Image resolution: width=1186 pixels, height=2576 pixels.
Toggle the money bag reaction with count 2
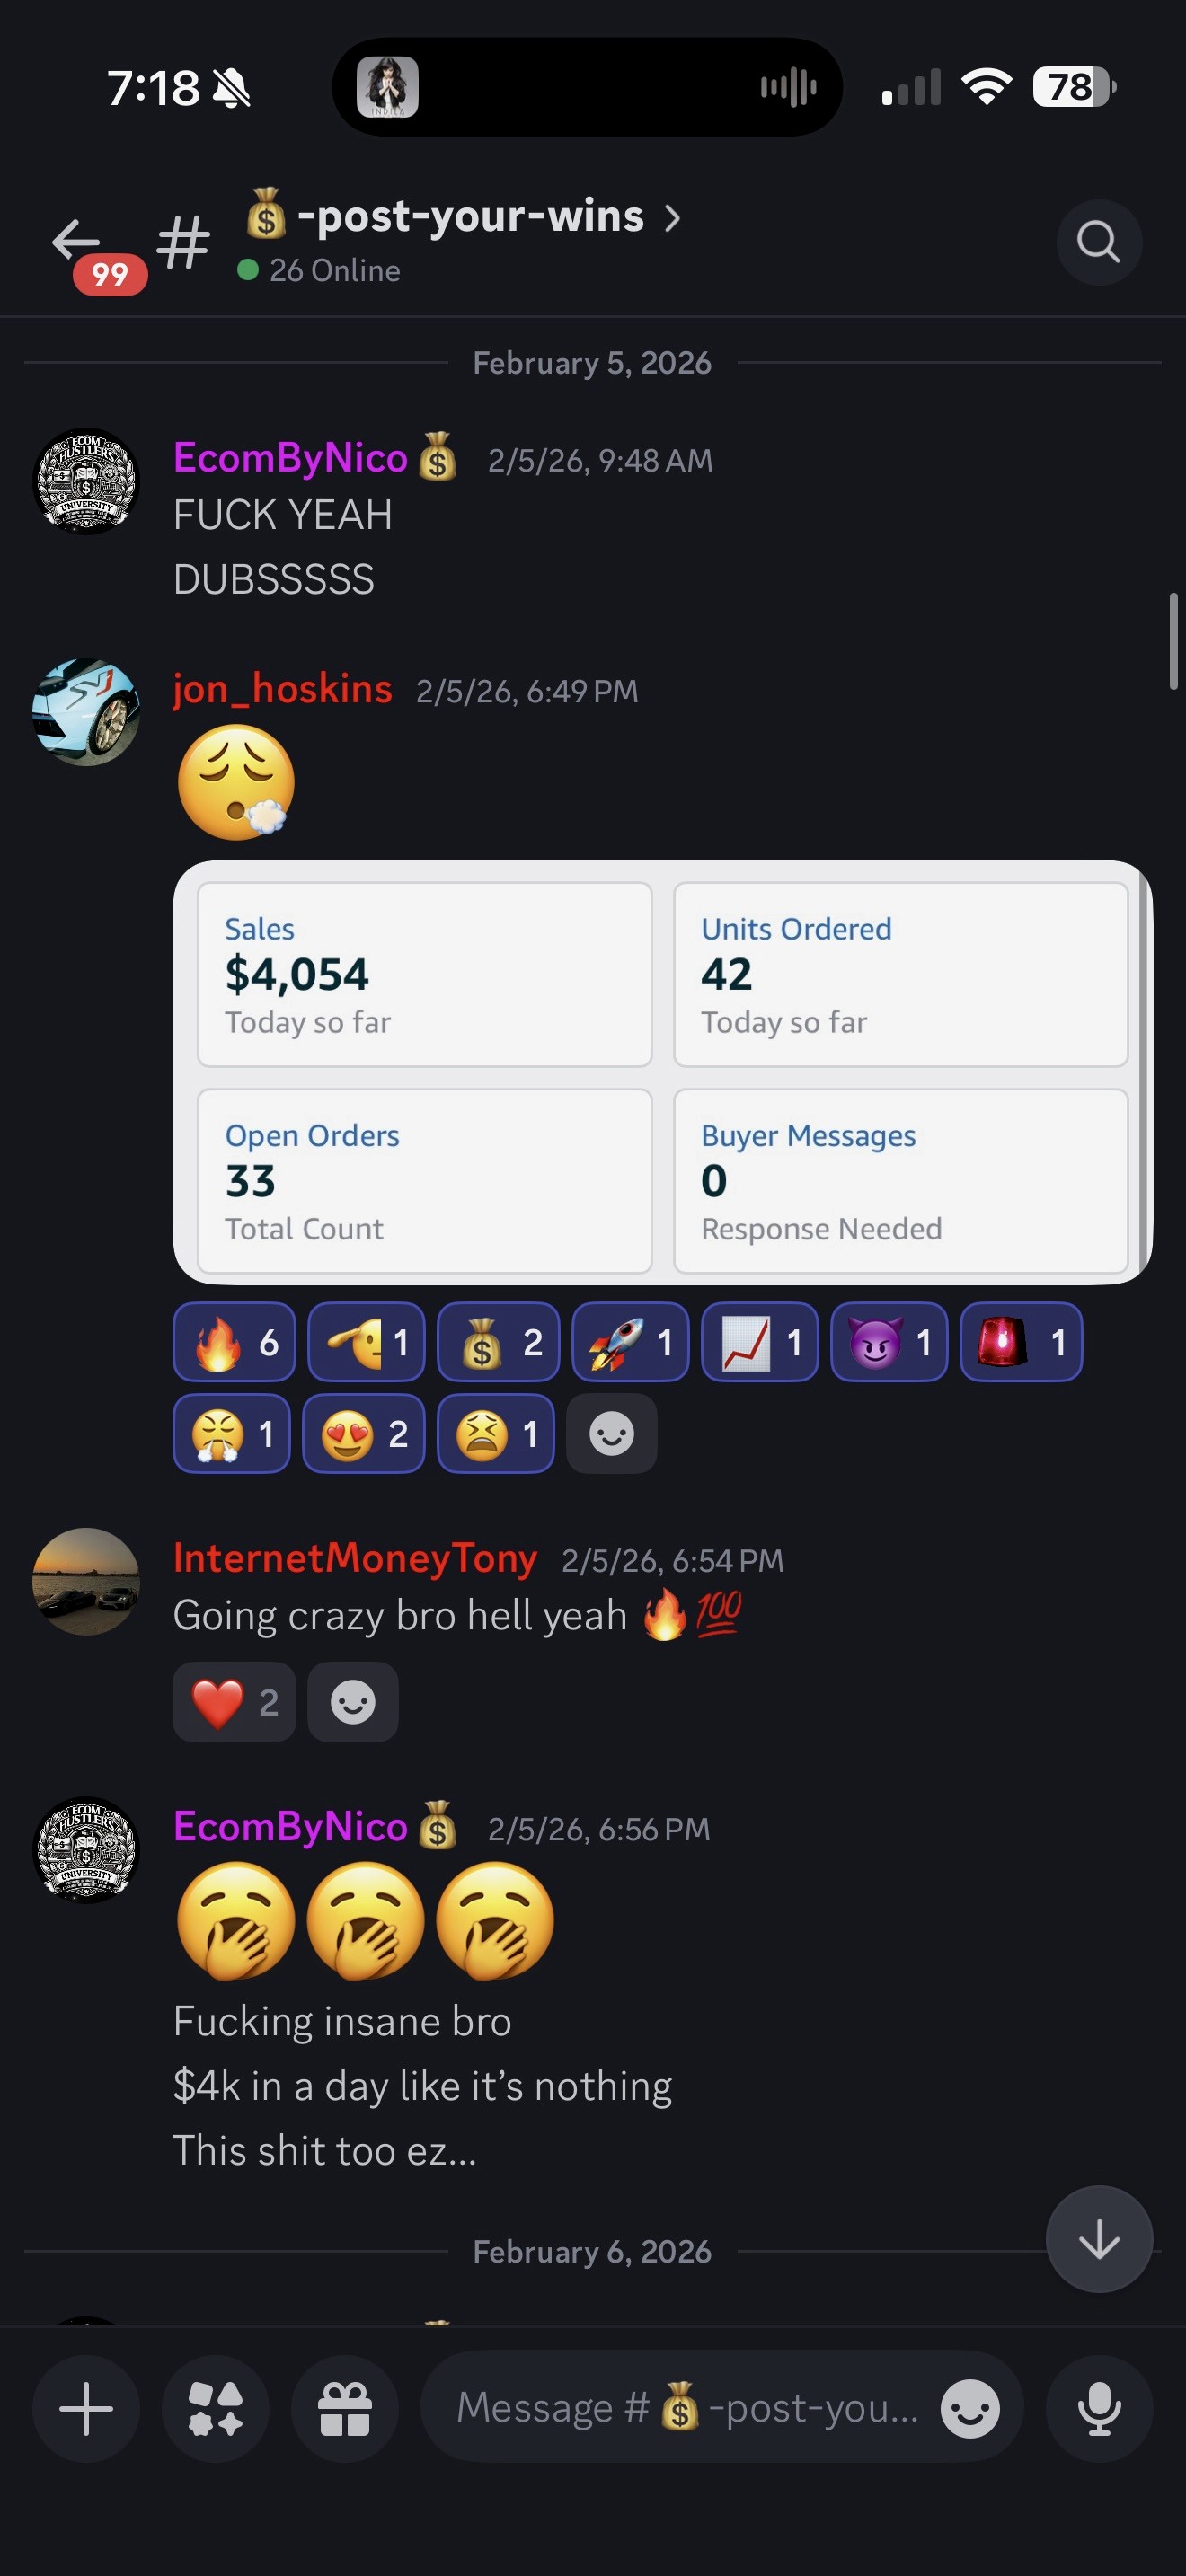point(499,1342)
